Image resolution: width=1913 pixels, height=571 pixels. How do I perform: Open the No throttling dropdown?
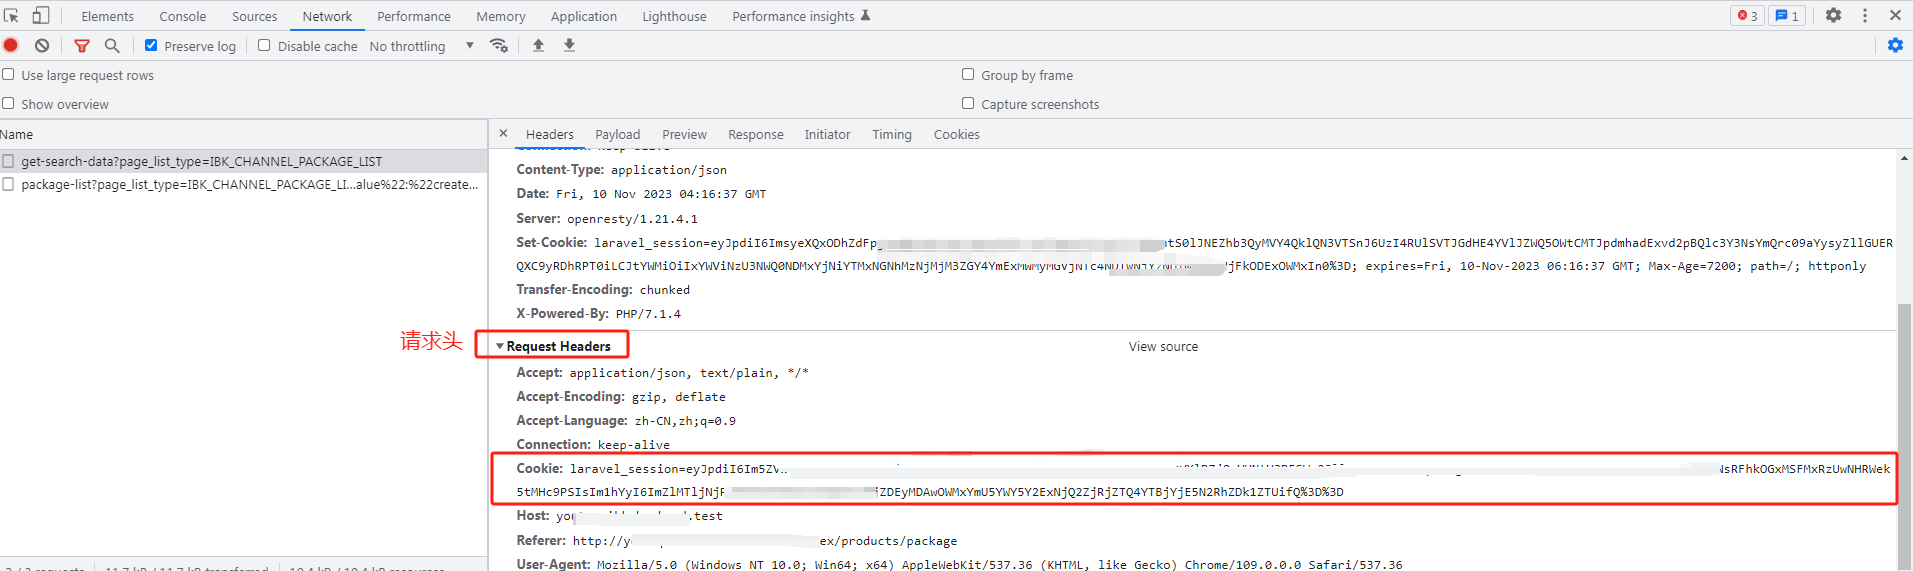(x=421, y=46)
